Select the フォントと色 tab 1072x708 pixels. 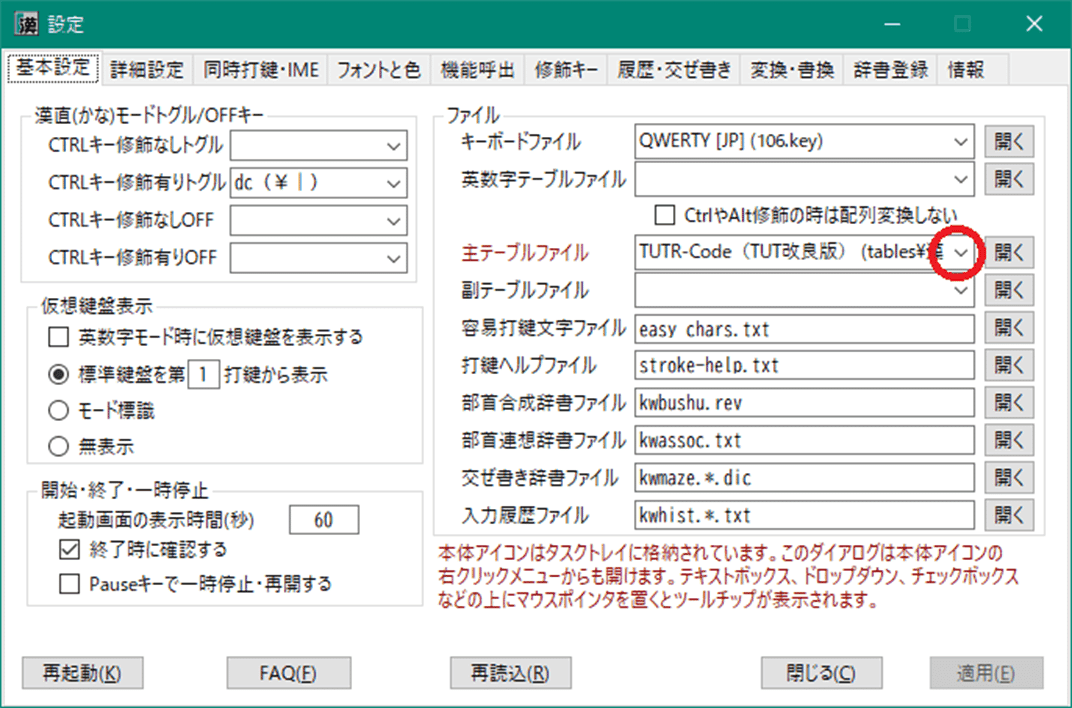click(379, 70)
